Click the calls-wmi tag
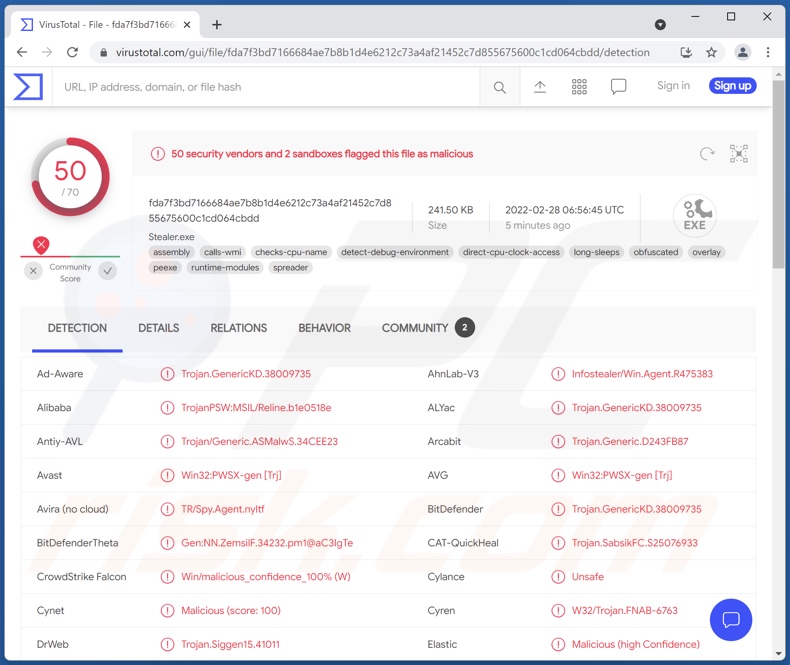Image resolution: width=790 pixels, height=665 pixels. click(x=223, y=252)
